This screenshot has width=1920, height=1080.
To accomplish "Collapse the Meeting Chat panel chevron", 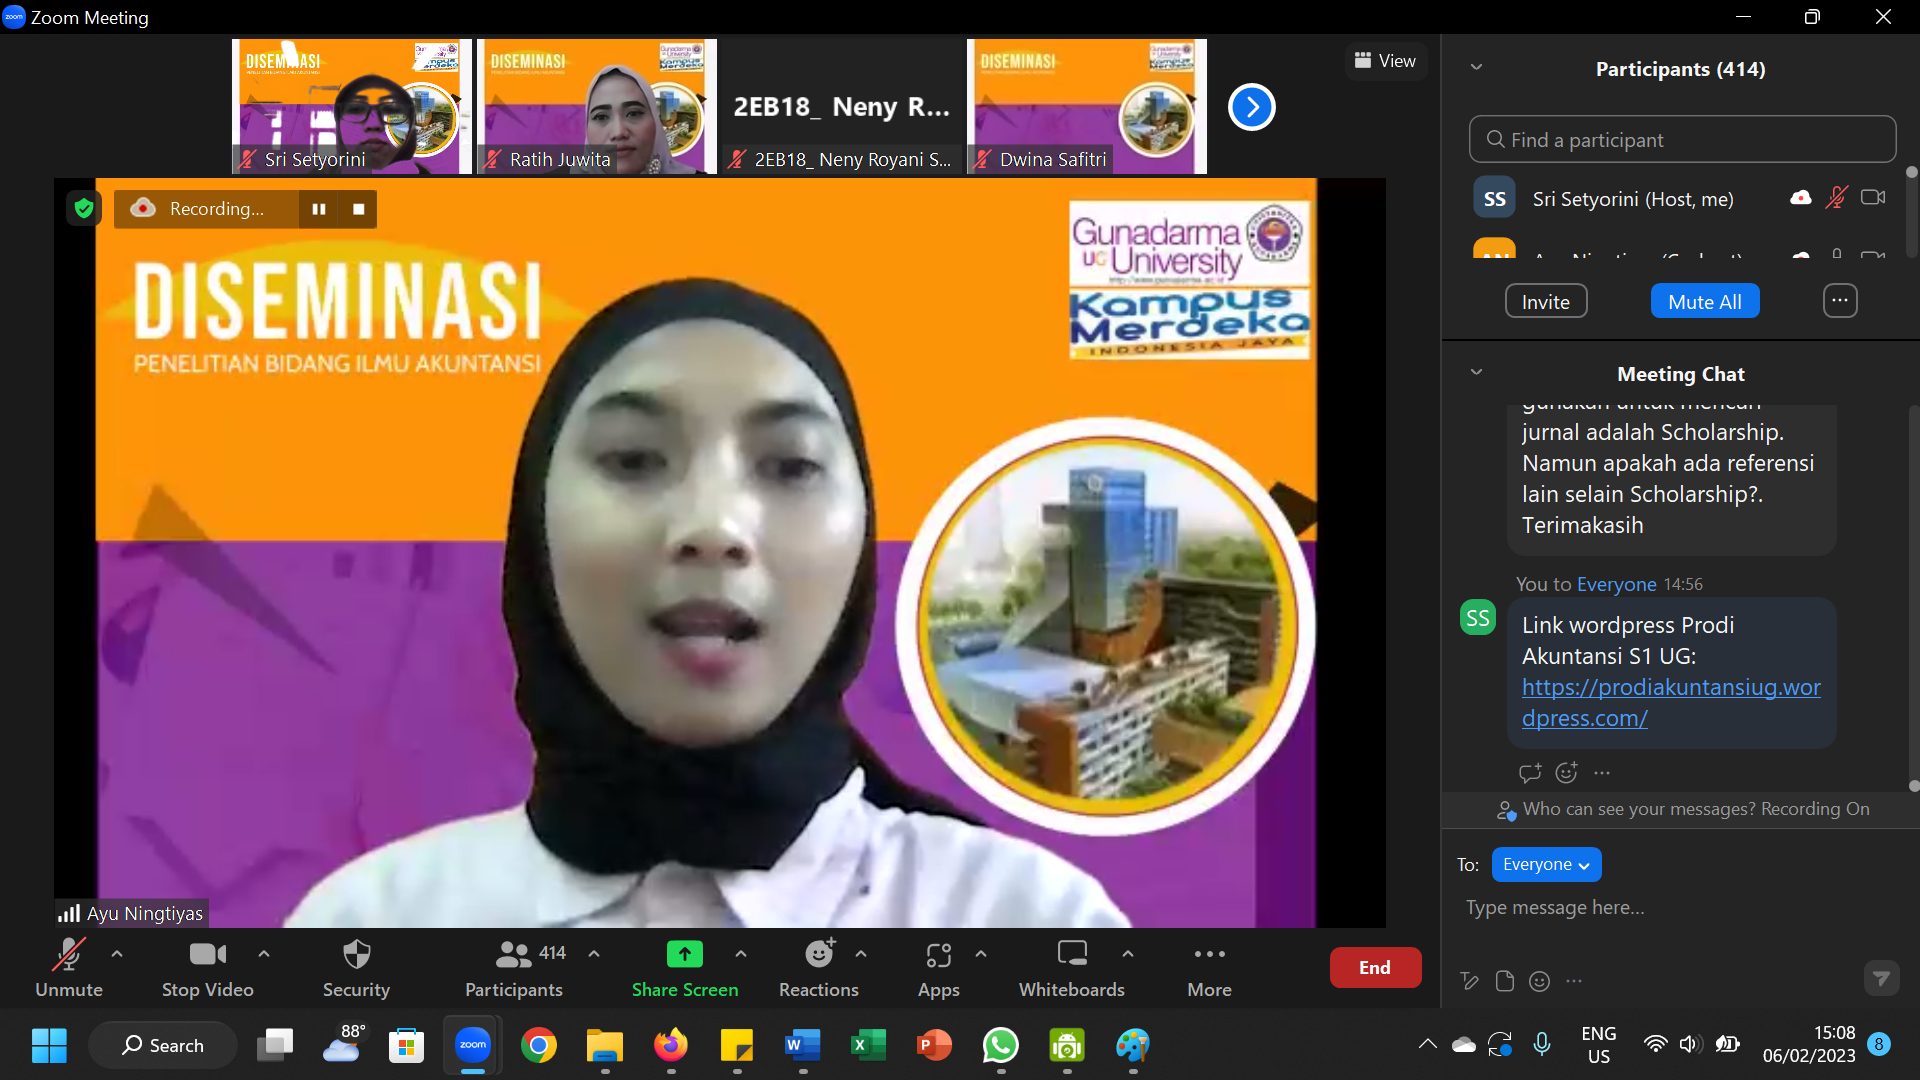I will (x=1476, y=373).
